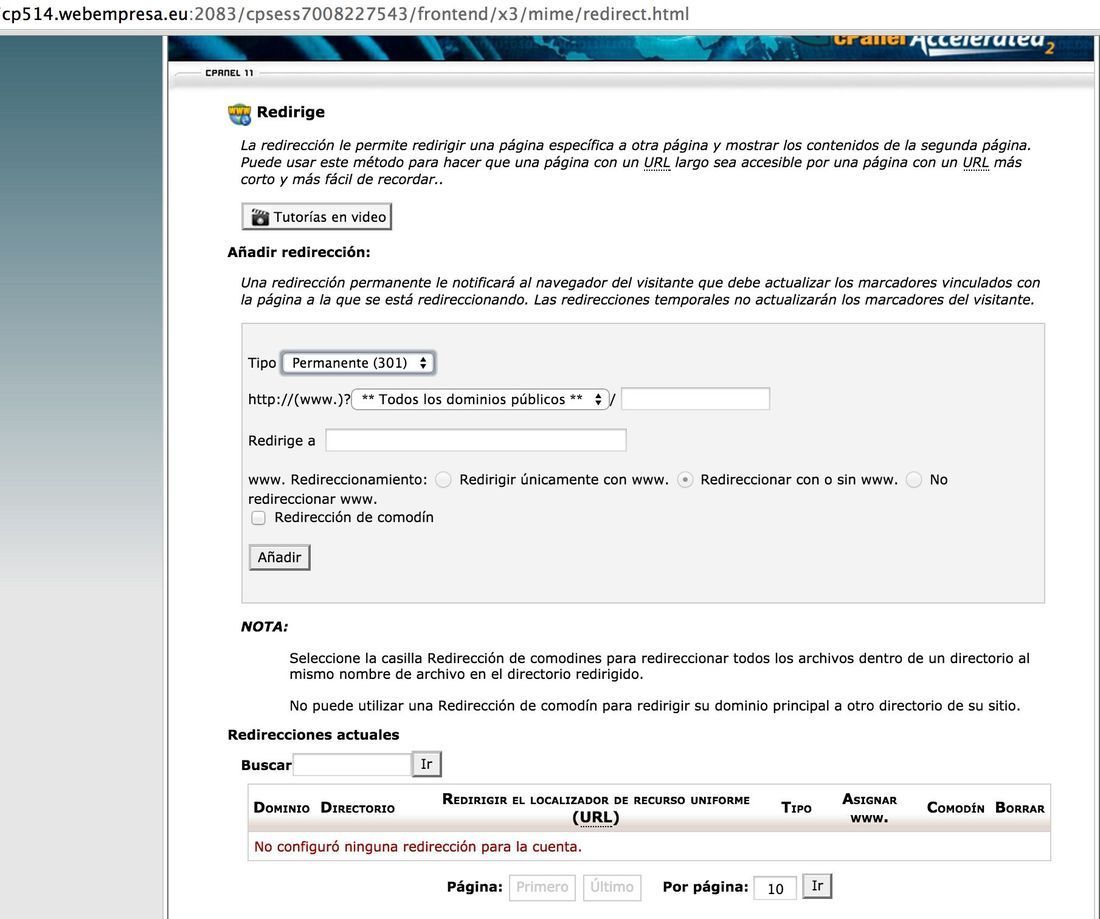Click the CPANEL 11 label
Screen dimensions: 1100x919
click(229, 73)
